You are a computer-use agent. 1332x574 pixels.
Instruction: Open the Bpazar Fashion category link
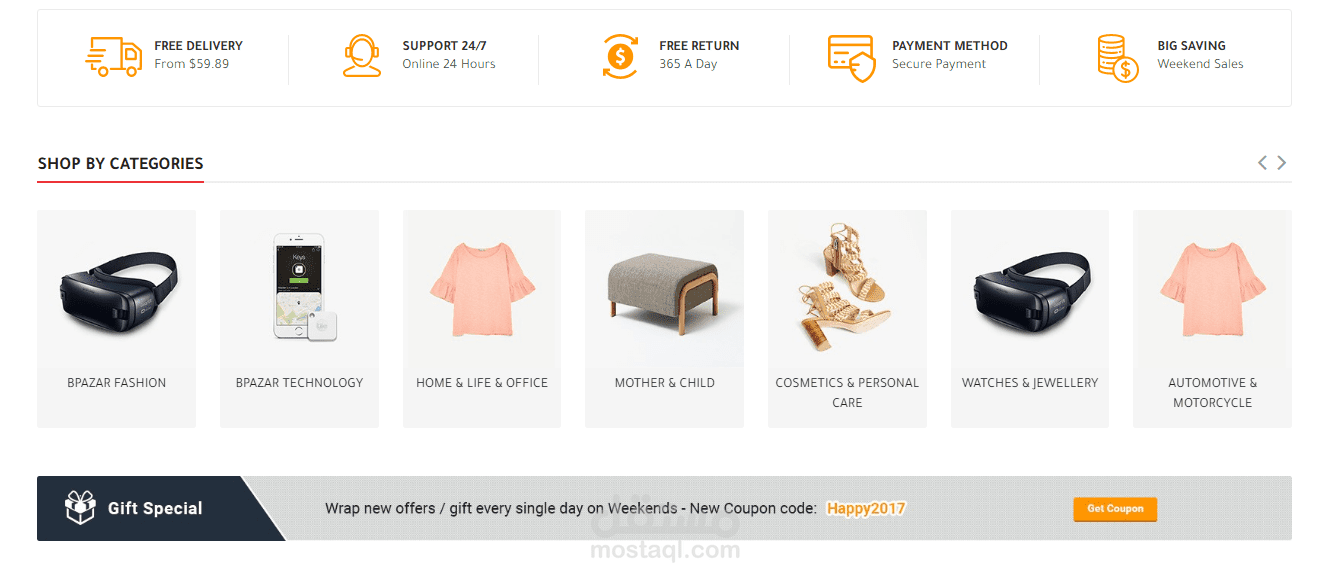[117, 383]
